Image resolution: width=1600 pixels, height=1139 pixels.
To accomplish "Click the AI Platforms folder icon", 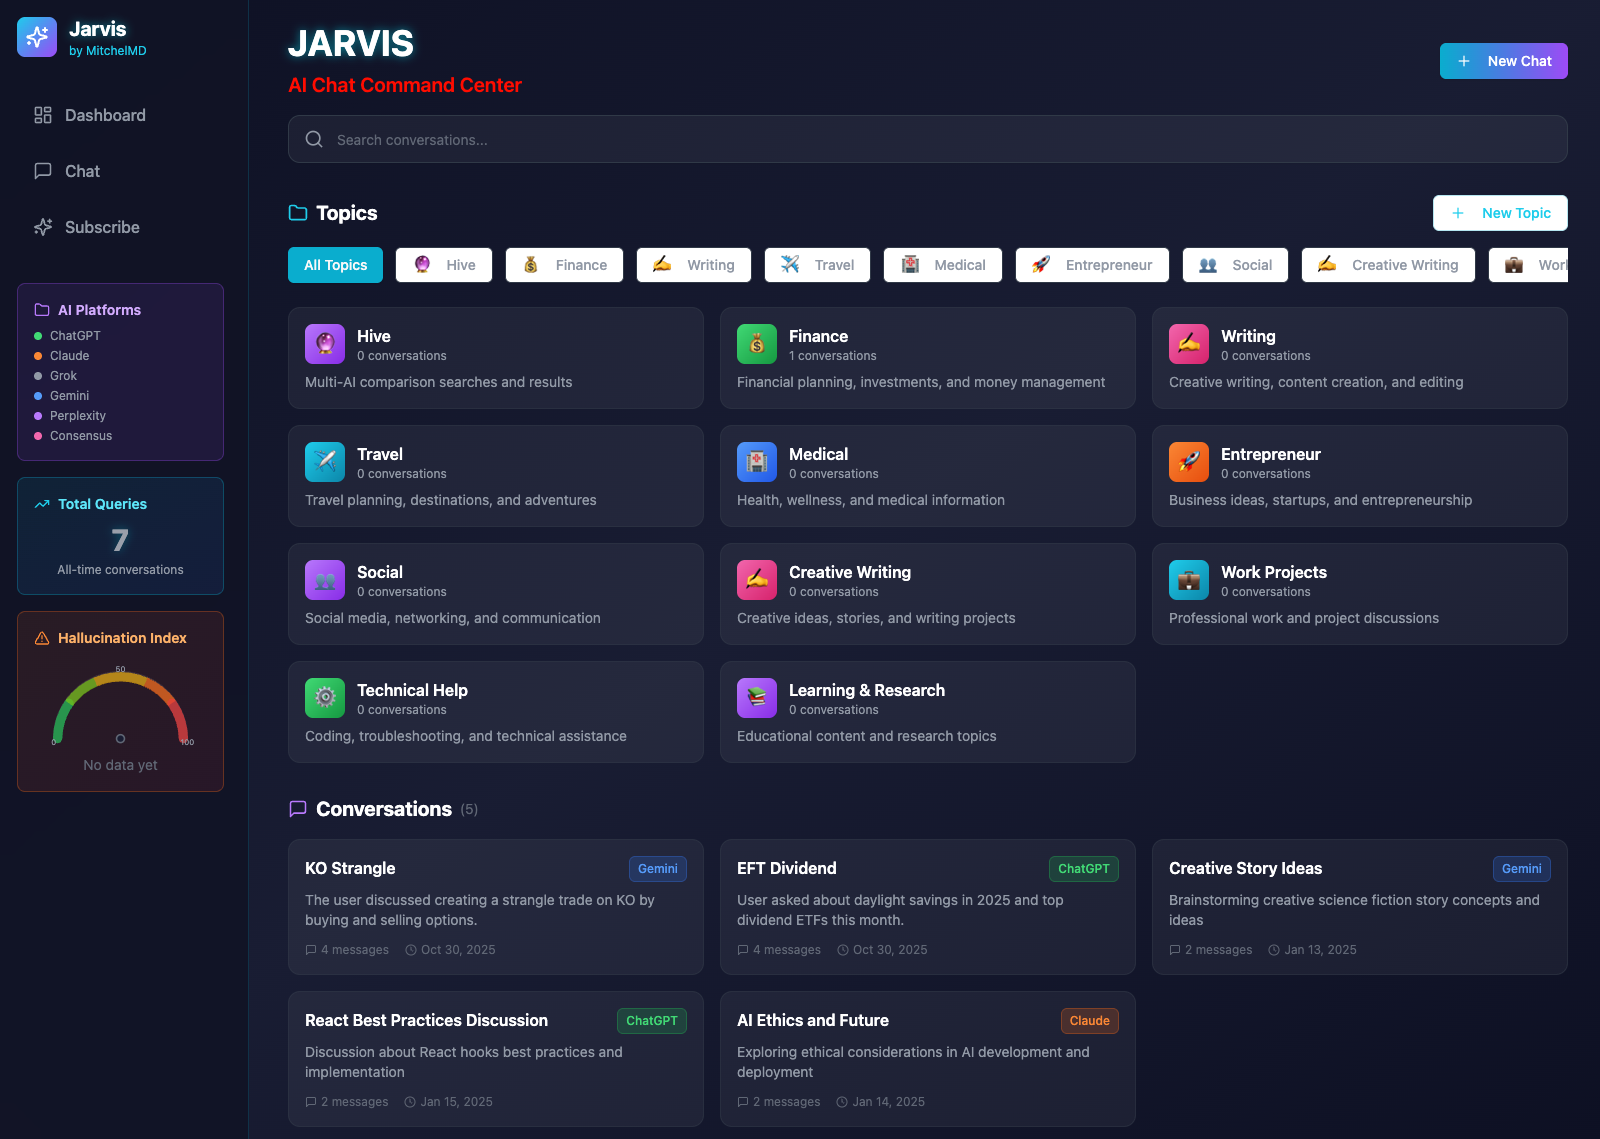I will 39,309.
